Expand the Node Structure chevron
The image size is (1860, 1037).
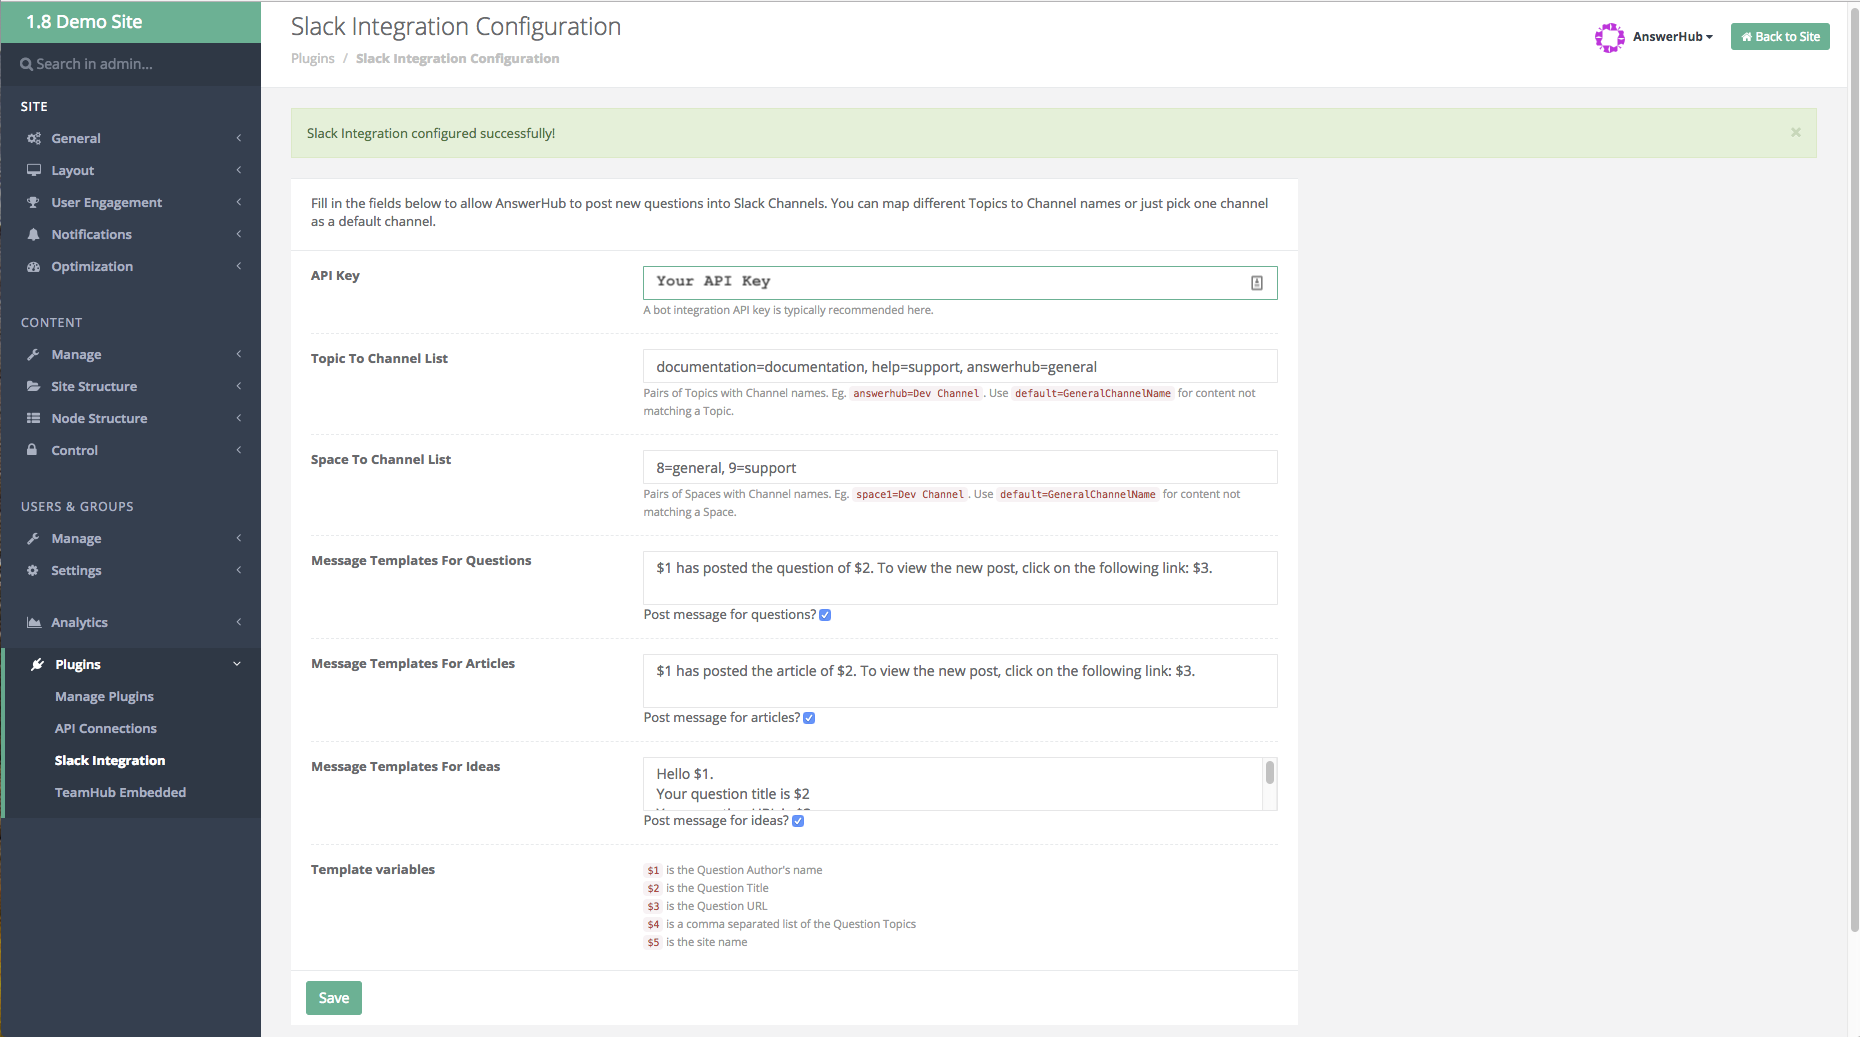point(239,418)
